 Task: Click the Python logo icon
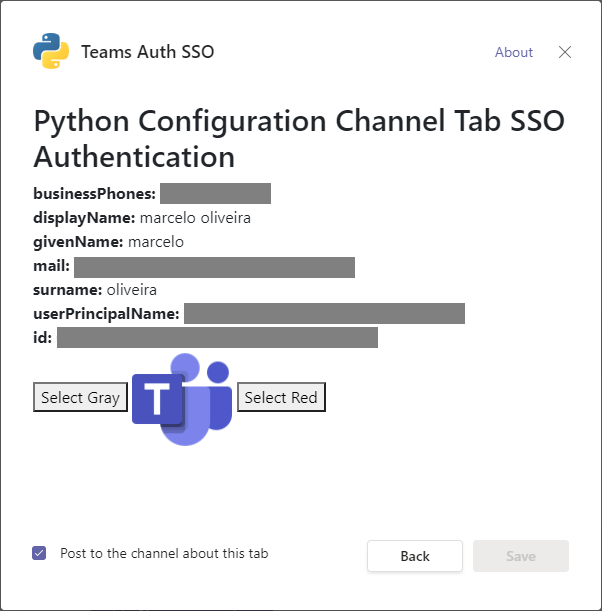point(51,51)
